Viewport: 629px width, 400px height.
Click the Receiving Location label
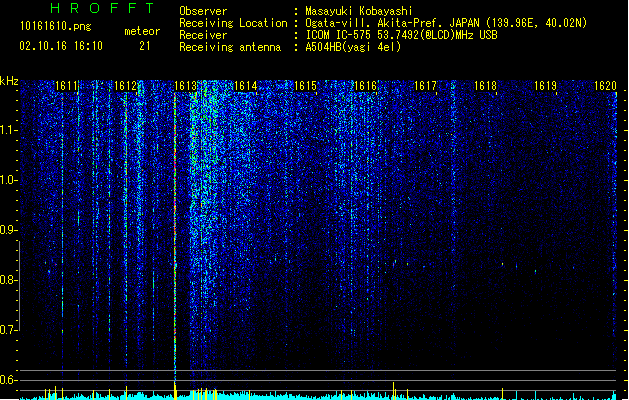tap(233, 23)
